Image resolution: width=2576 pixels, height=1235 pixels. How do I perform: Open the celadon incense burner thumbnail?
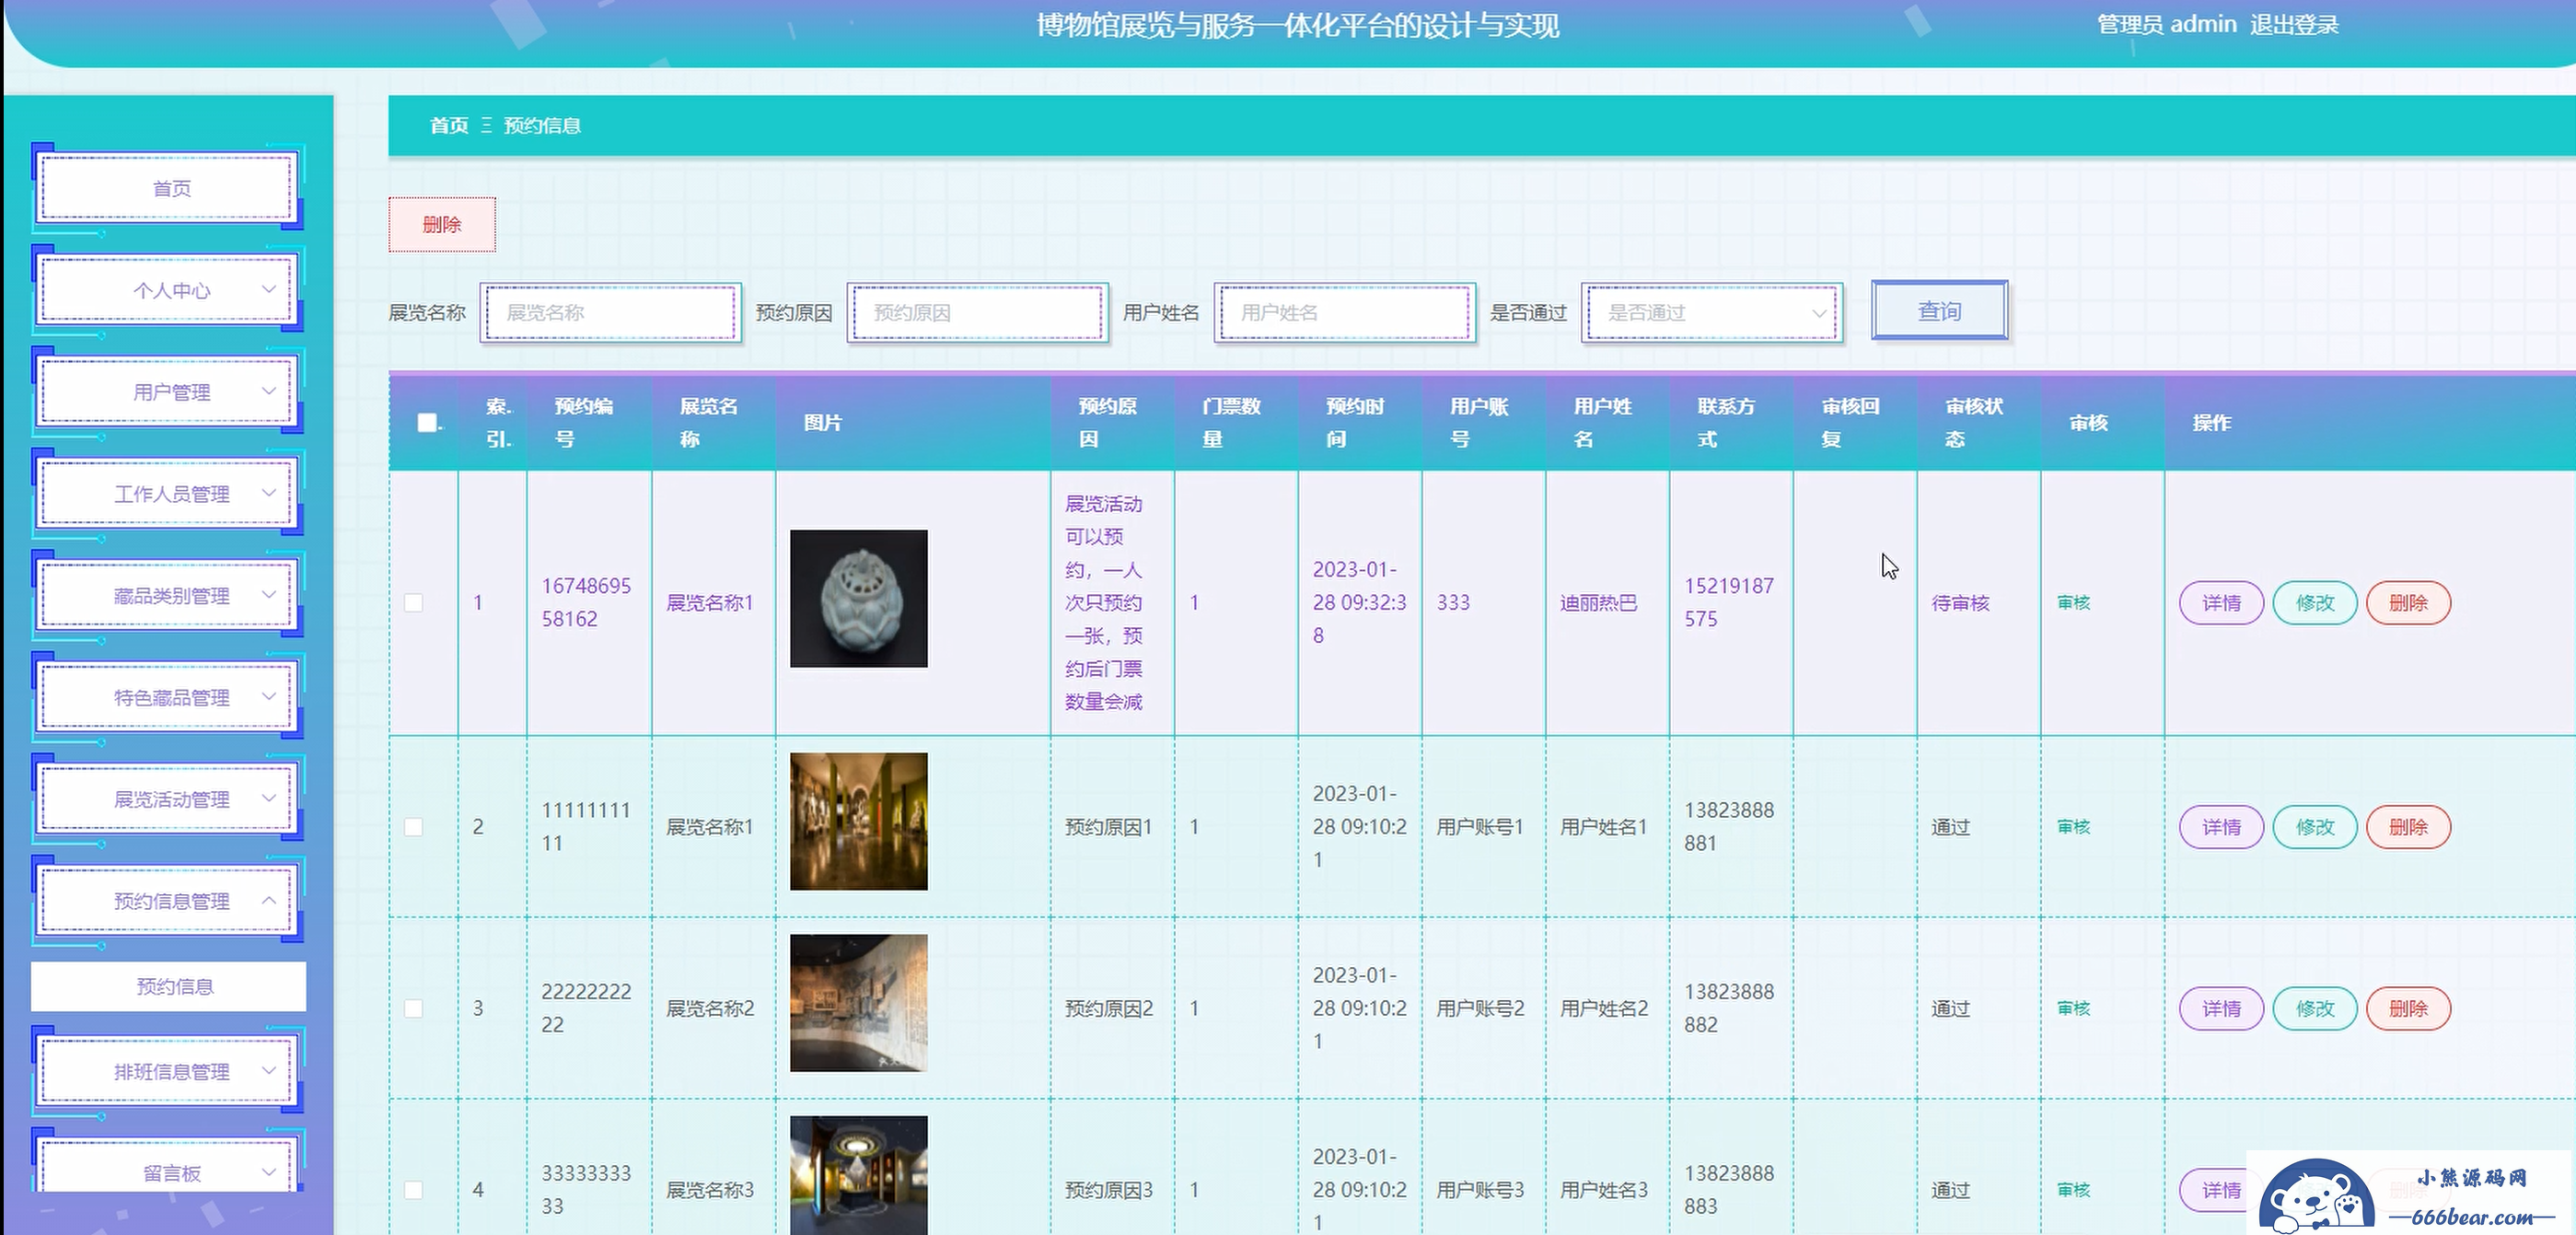(x=859, y=599)
